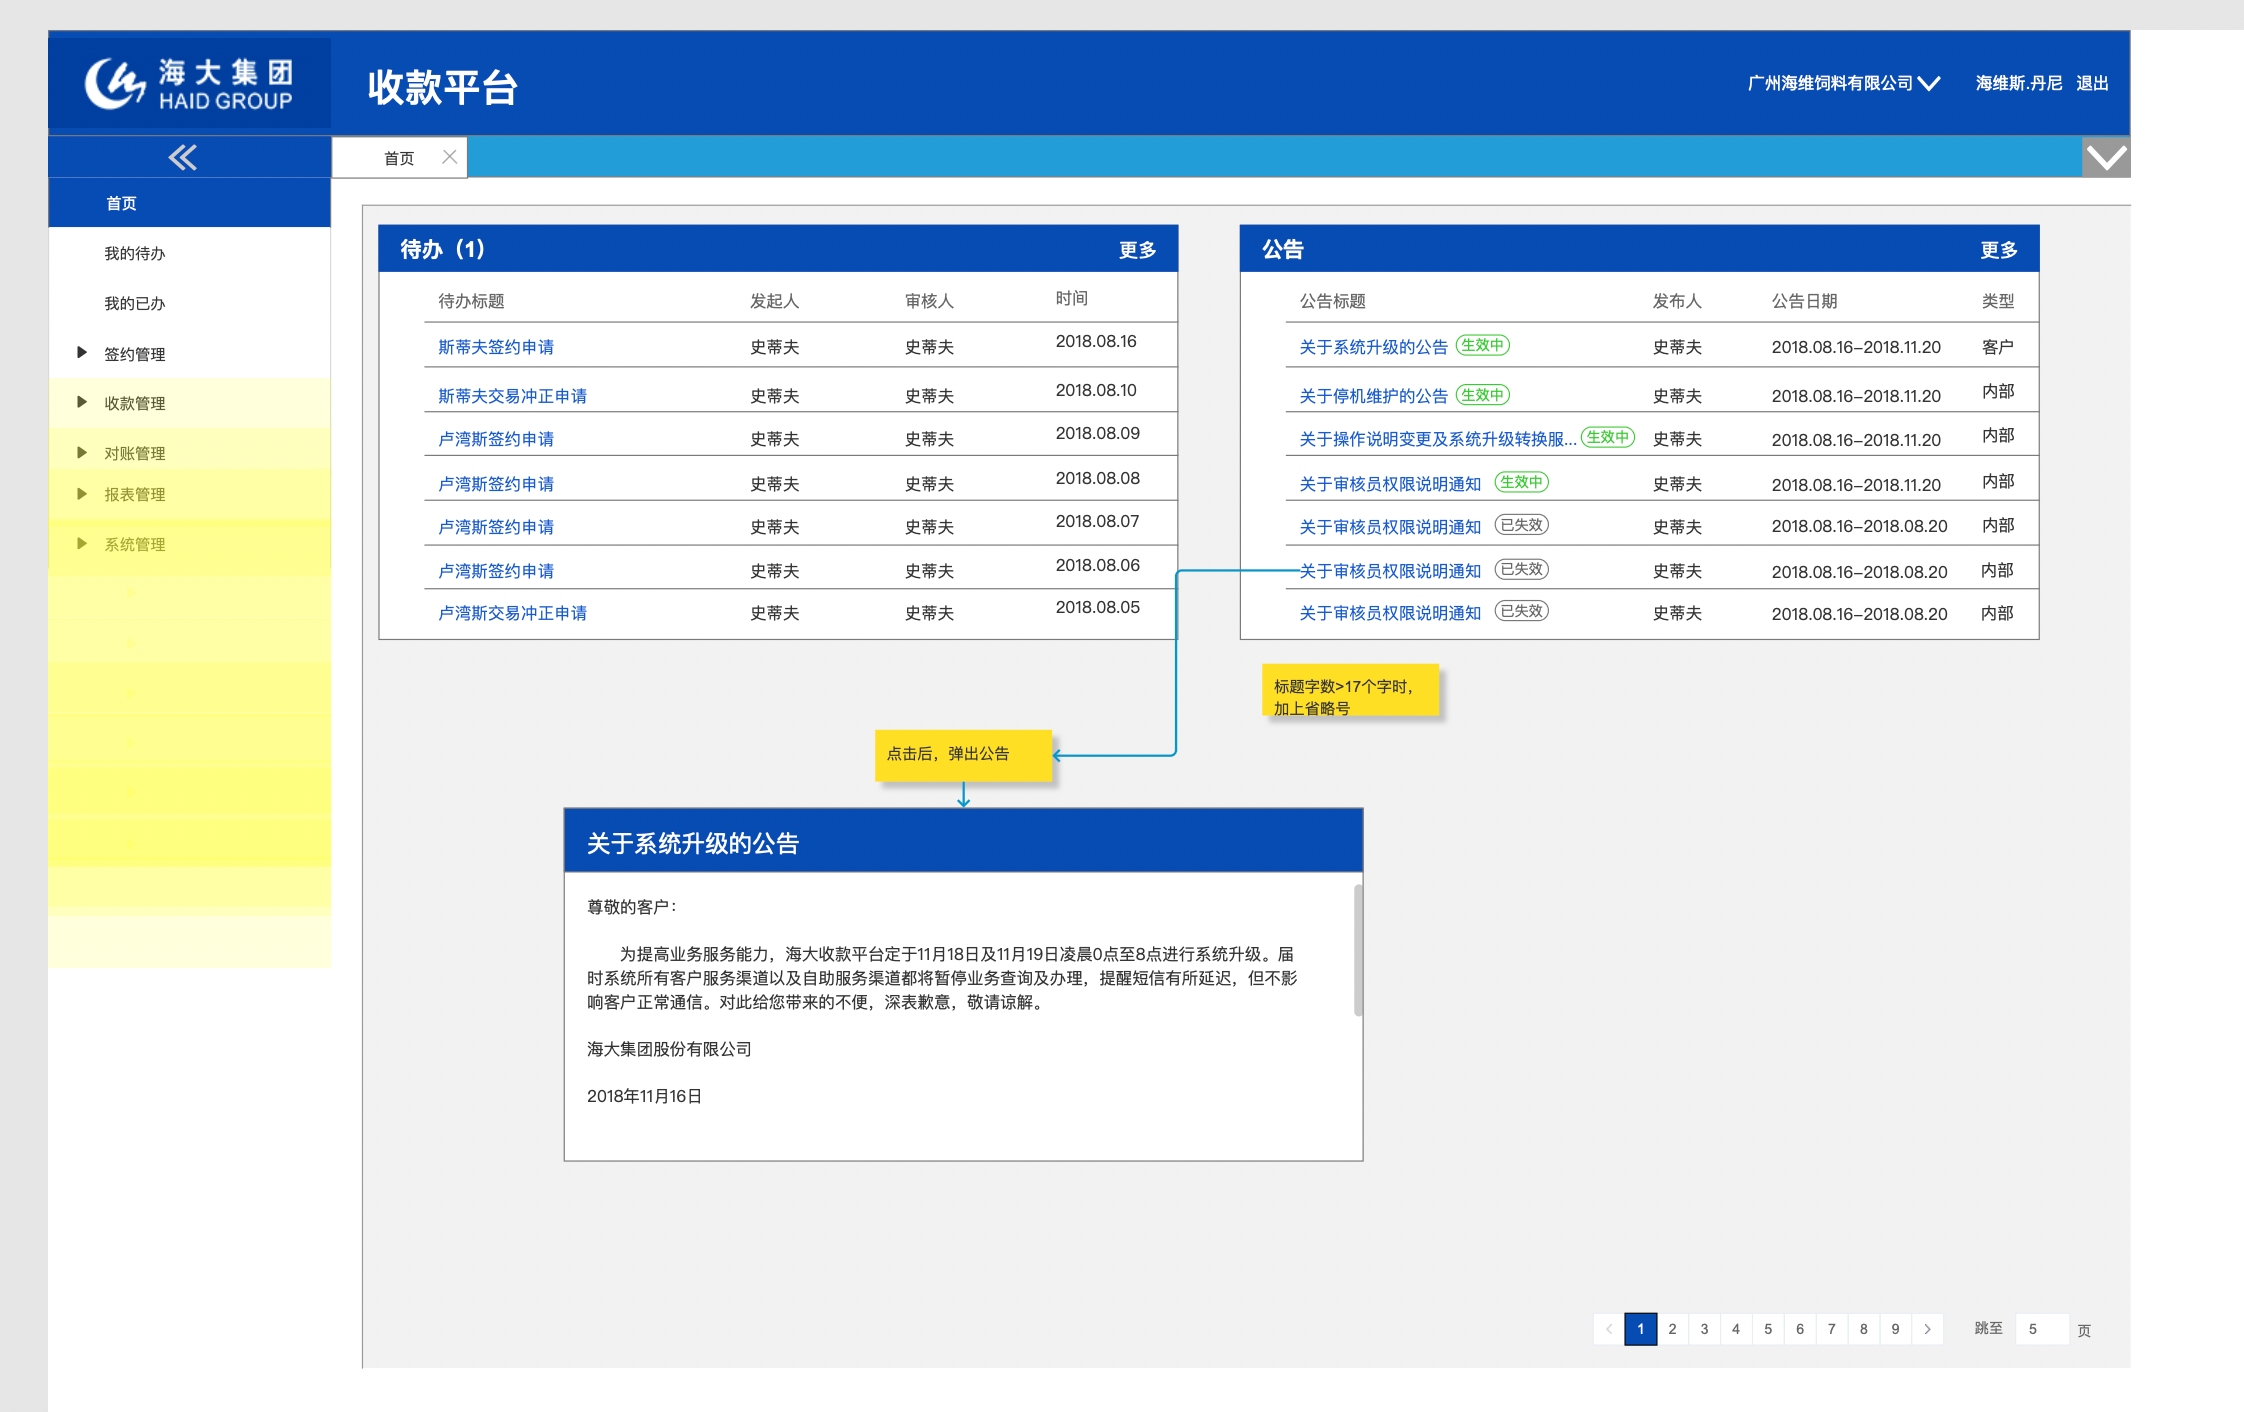Open 卢湾斯交易冲正申请 todo link

click(x=512, y=613)
